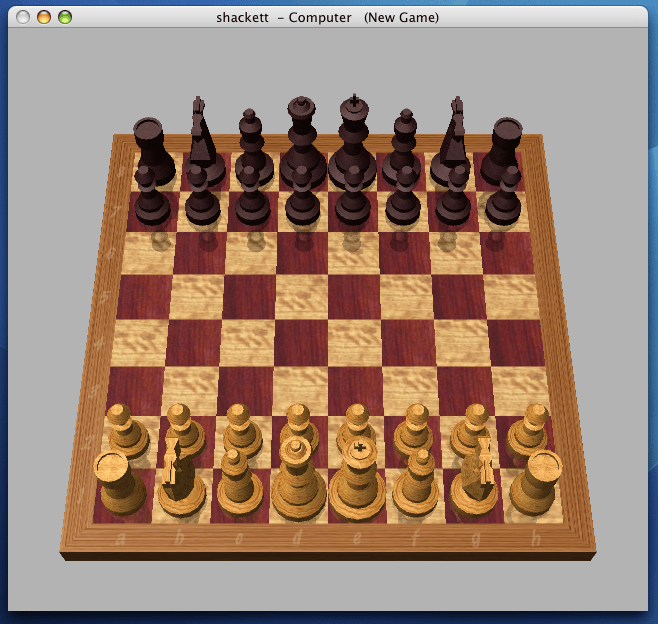Click the empty c3 square
Screen dimensions: 658x624
coord(245,391)
